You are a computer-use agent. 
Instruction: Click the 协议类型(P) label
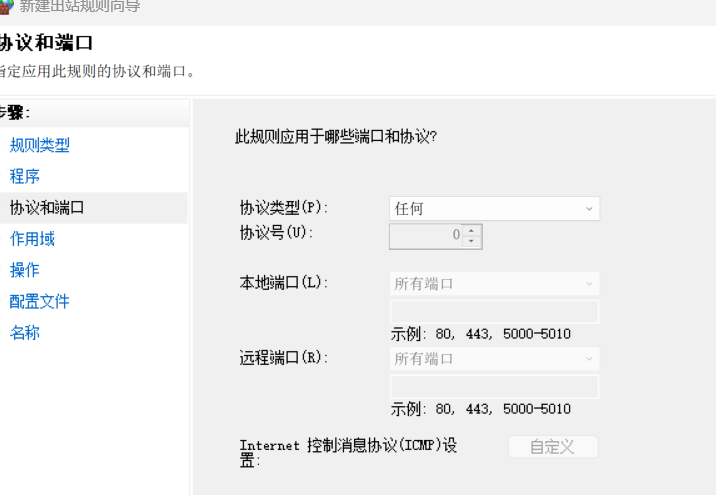click(284, 208)
